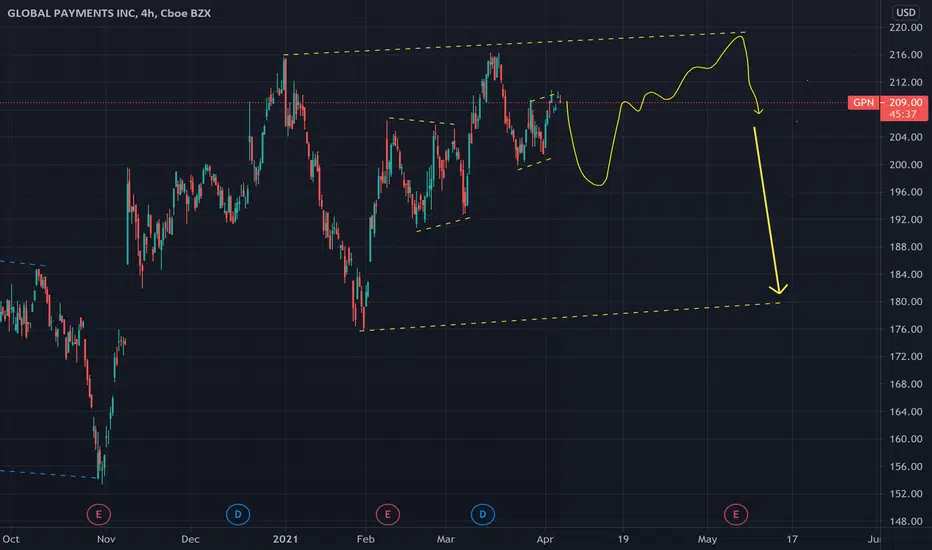The height and width of the screenshot is (550, 932).
Task: Click the 200.00 price axis label
Action: click(x=905, y=165)
